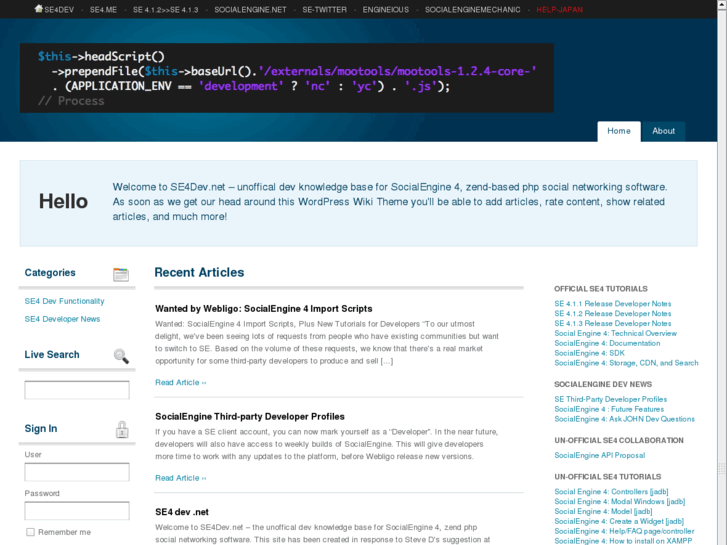Image resolution: width=727 pixels, height=545 pixels.
Task: Open SocialEngine 4 : Future Features
Action: point(609,409)
